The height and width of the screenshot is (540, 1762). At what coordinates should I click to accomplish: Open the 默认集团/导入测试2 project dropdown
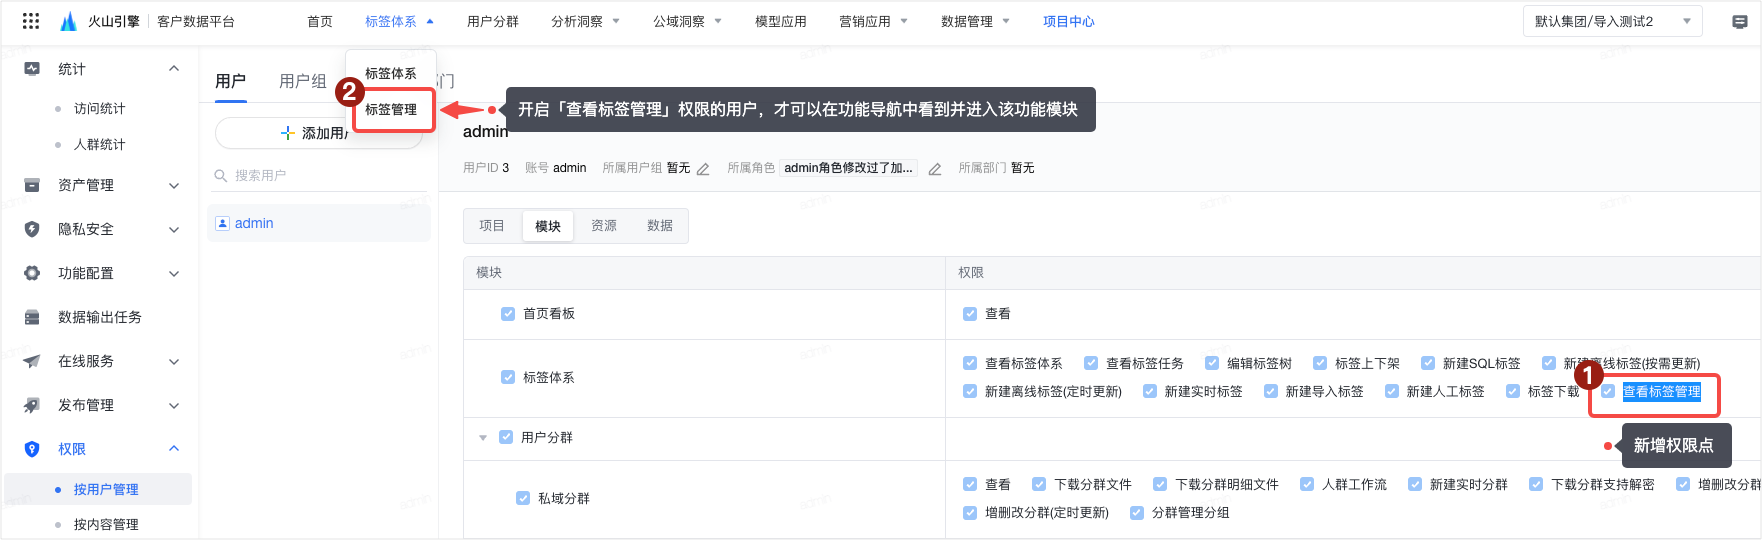tap(1611, 22)
